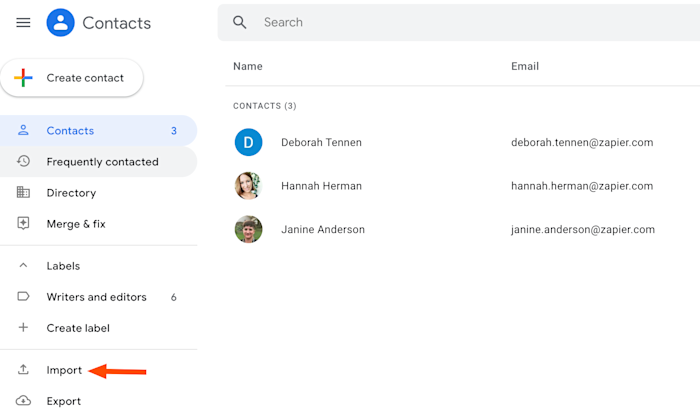700x415 pixels.
Task: Open Janine Anderson contact row
Action: click(322, 229)
